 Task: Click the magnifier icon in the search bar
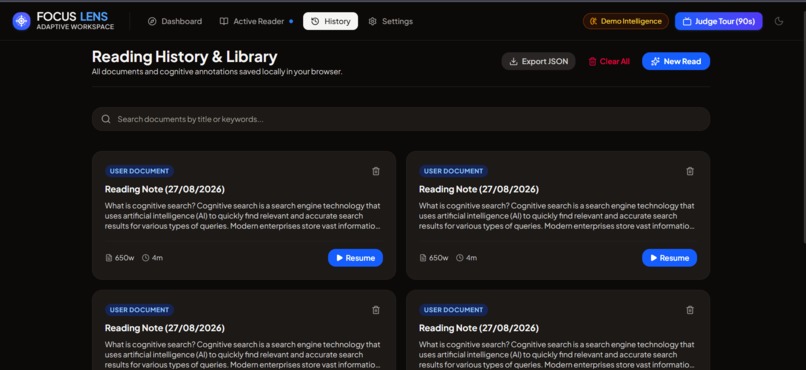106,119
